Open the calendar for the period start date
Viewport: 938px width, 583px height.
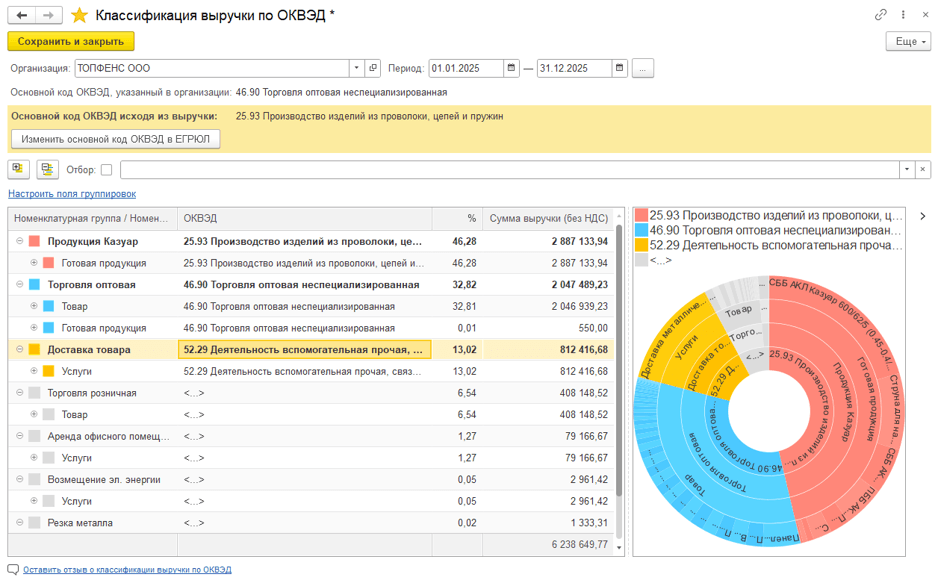click(512, 68)
